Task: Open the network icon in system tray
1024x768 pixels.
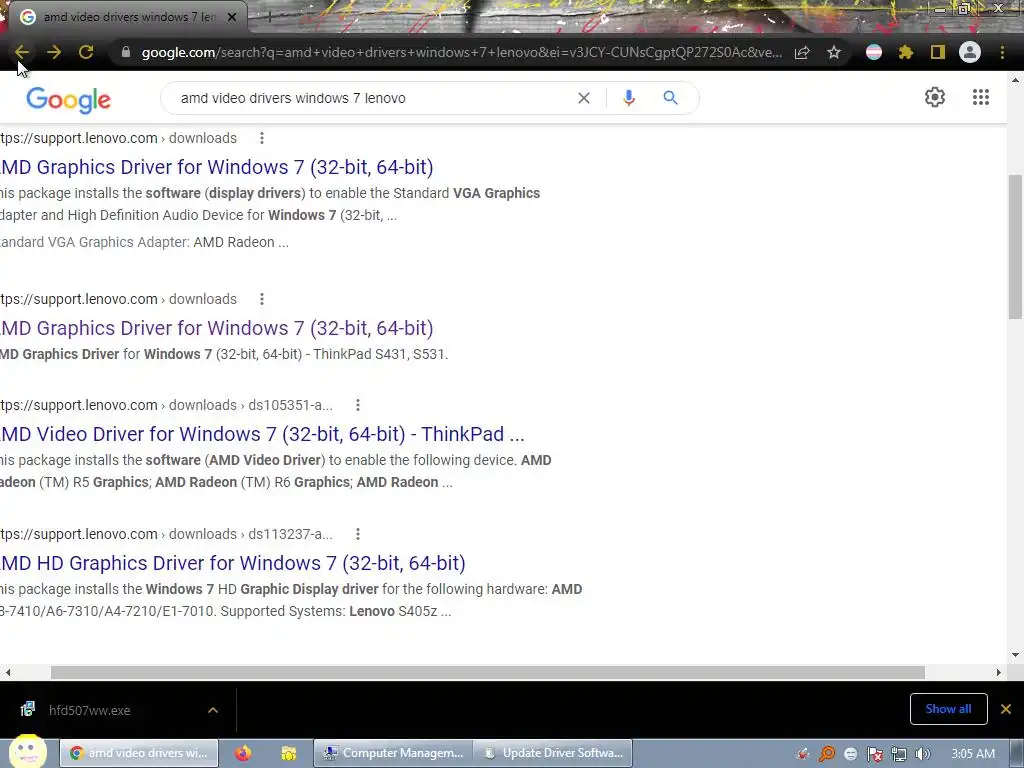Action: (899, 754)
